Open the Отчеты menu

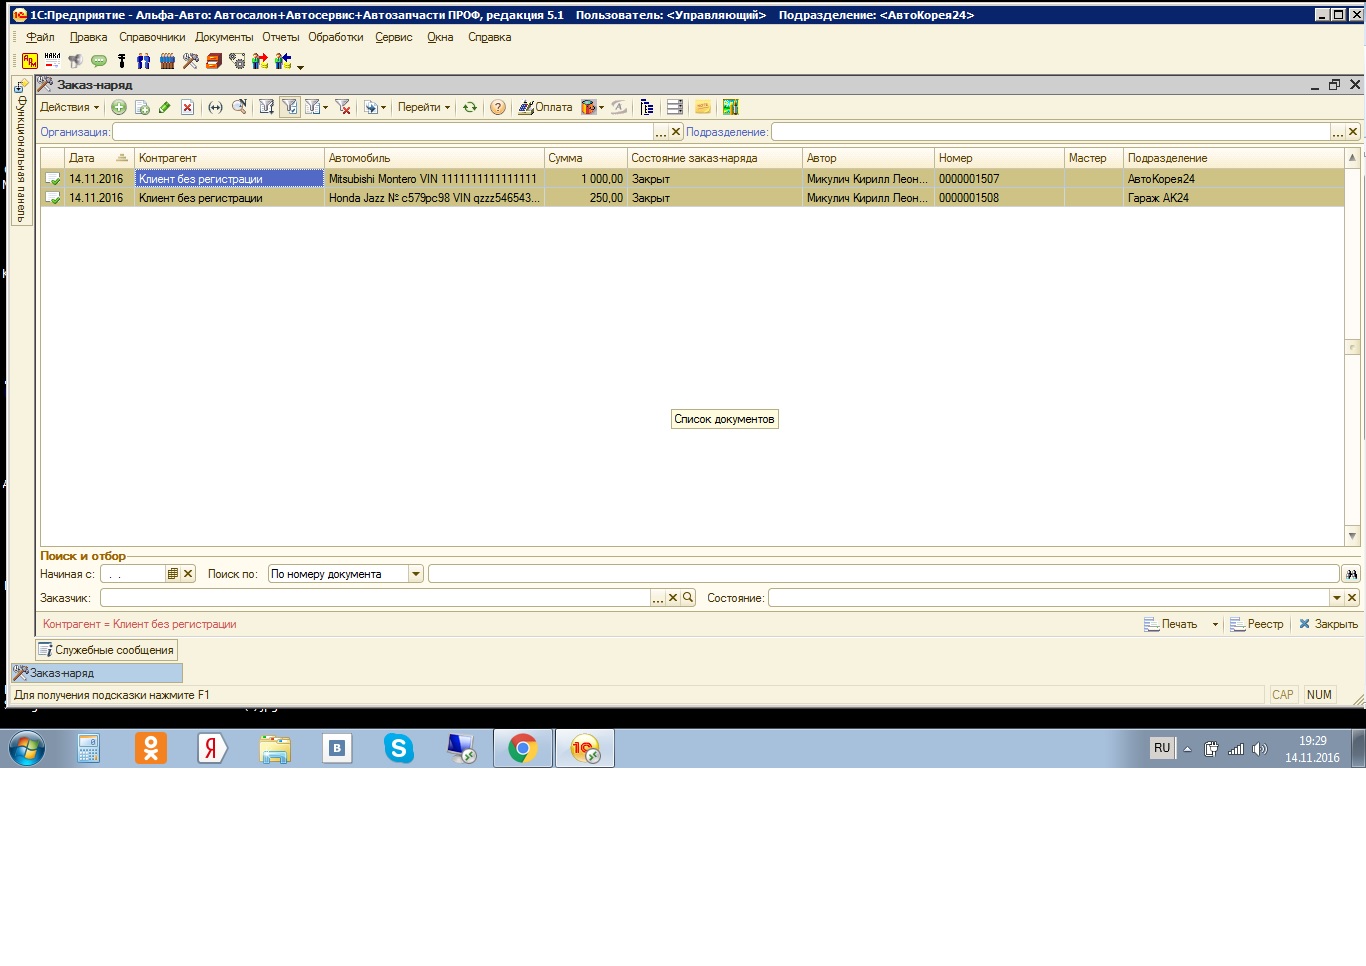pyautogui.click(x=281, y=37)
